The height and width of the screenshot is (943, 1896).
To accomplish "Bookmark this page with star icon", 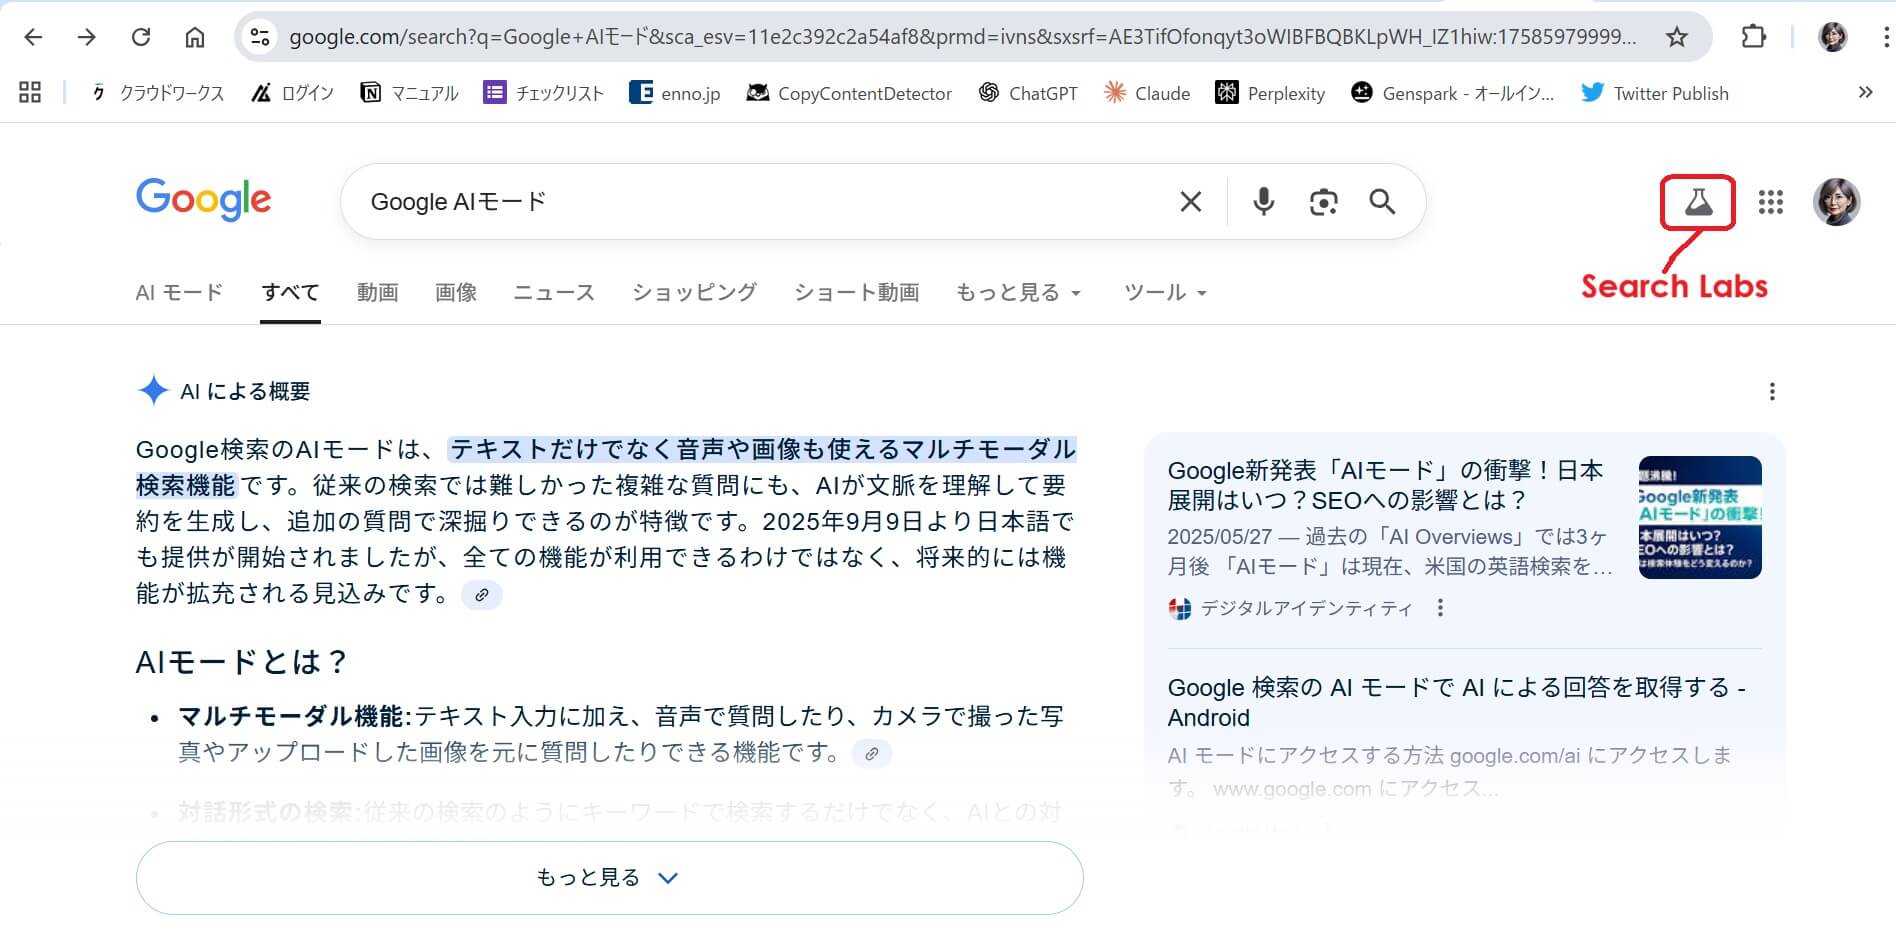I will (1677, 37).
